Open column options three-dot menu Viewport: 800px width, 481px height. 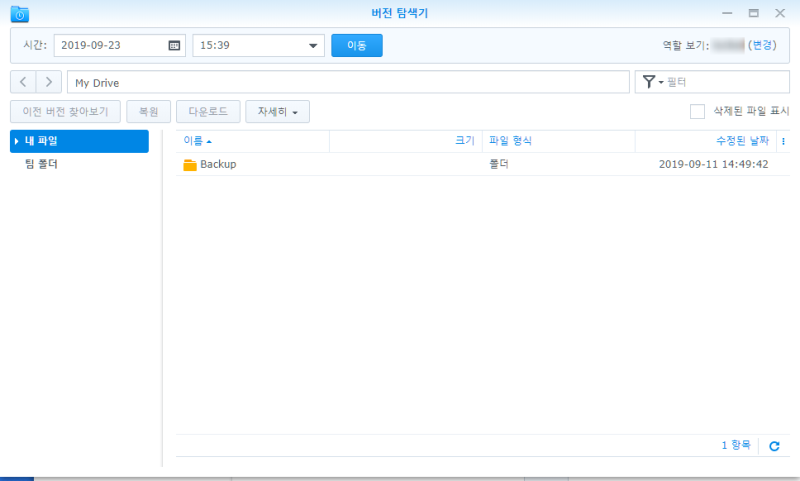coord(783,141)
